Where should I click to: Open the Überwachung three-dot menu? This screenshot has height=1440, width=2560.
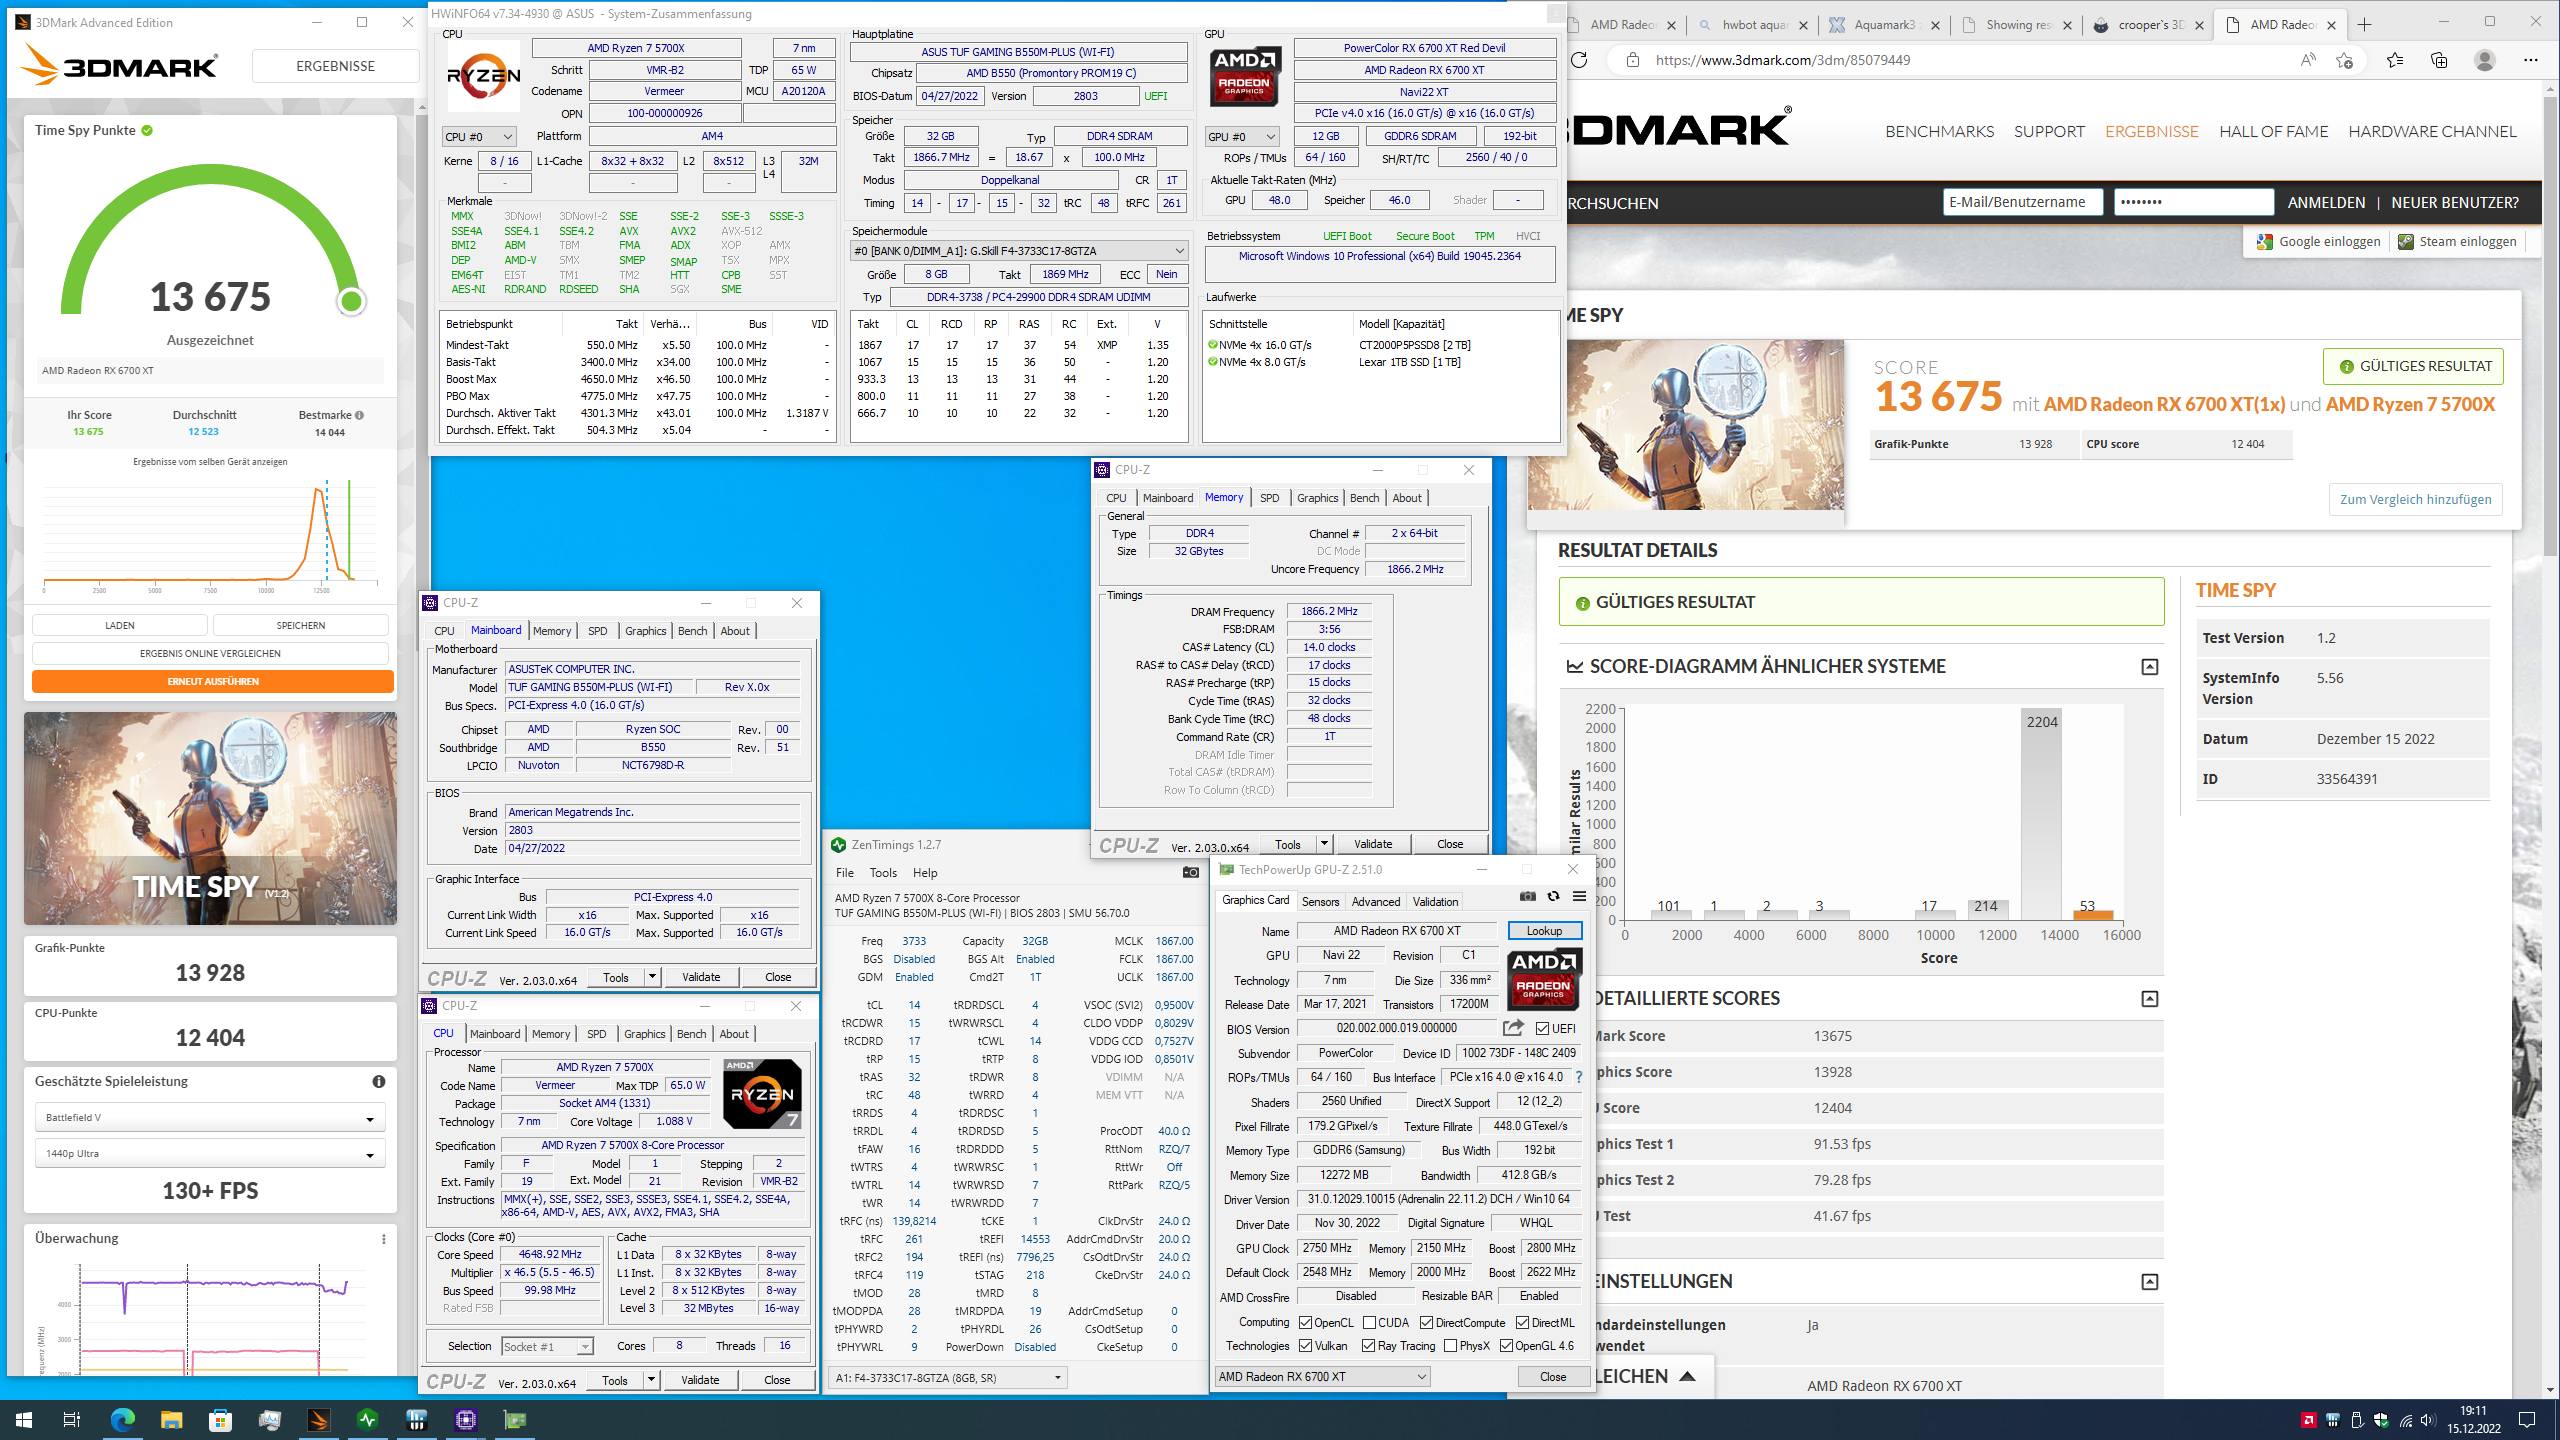click(384, 1239)
